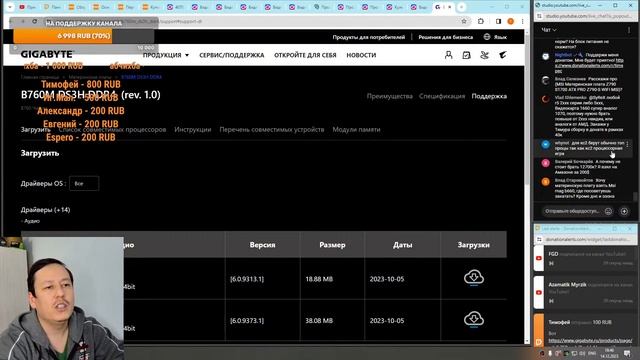Download the 38.08 MB driver file

point(473,320)
